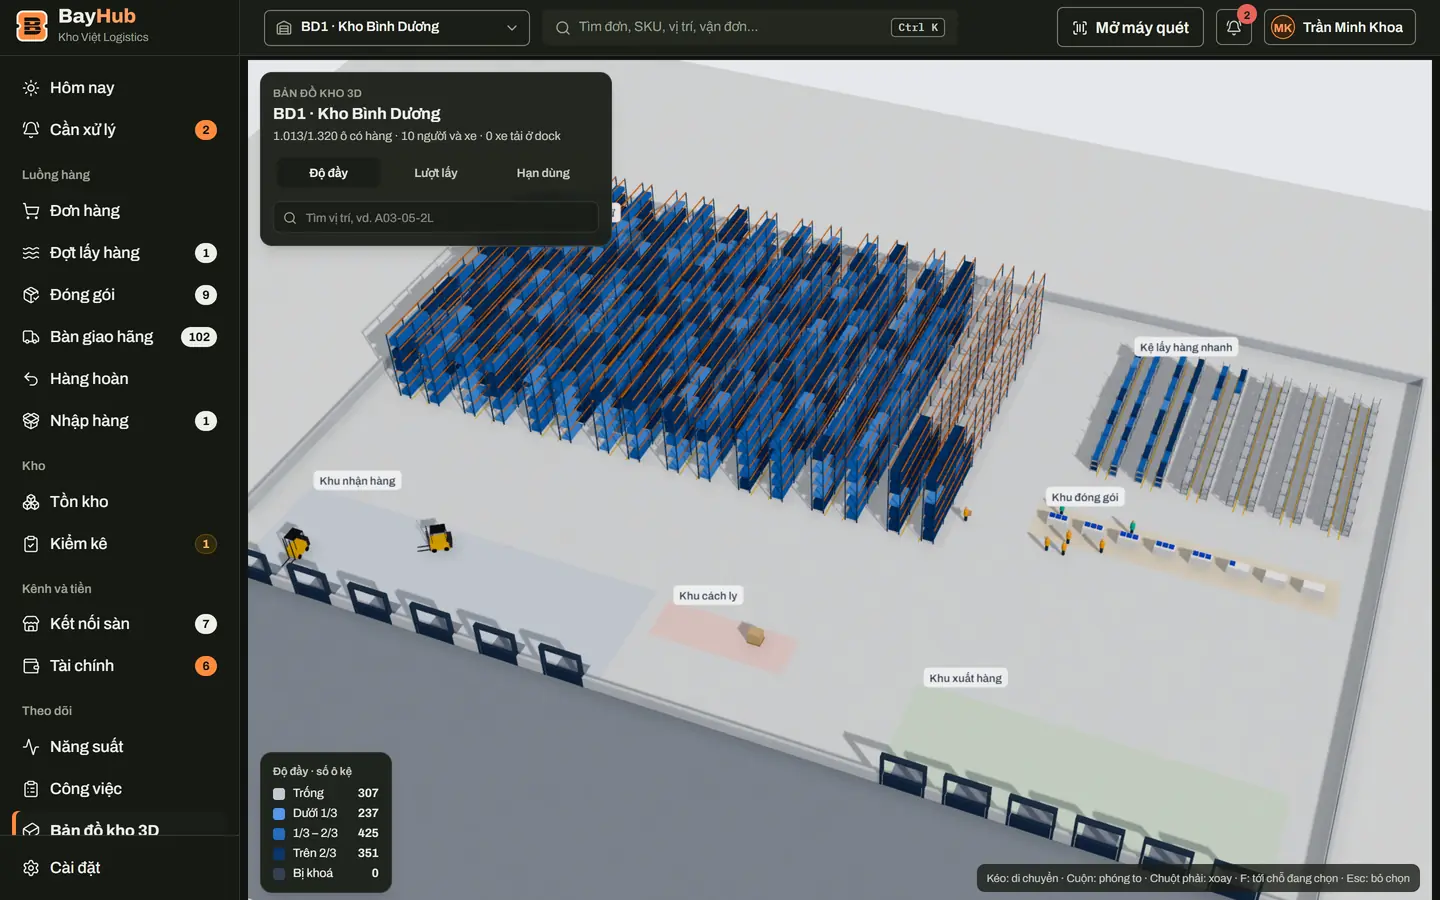Focus the Tìm vị trí location search box
The height and width of the screenshot is (900, 1440).
pos(436,218)
